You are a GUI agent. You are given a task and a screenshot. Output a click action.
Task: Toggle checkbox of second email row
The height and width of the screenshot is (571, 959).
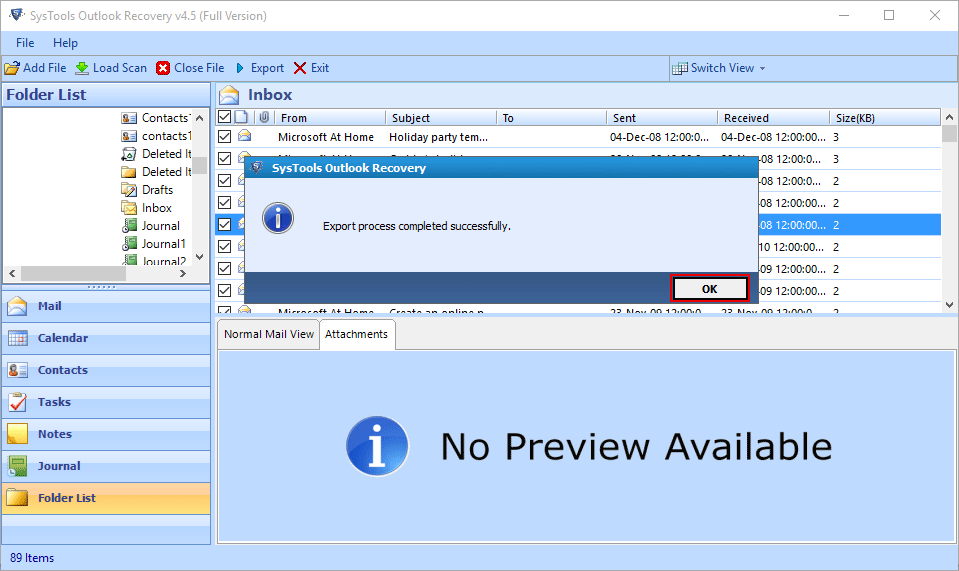point(224,158)
